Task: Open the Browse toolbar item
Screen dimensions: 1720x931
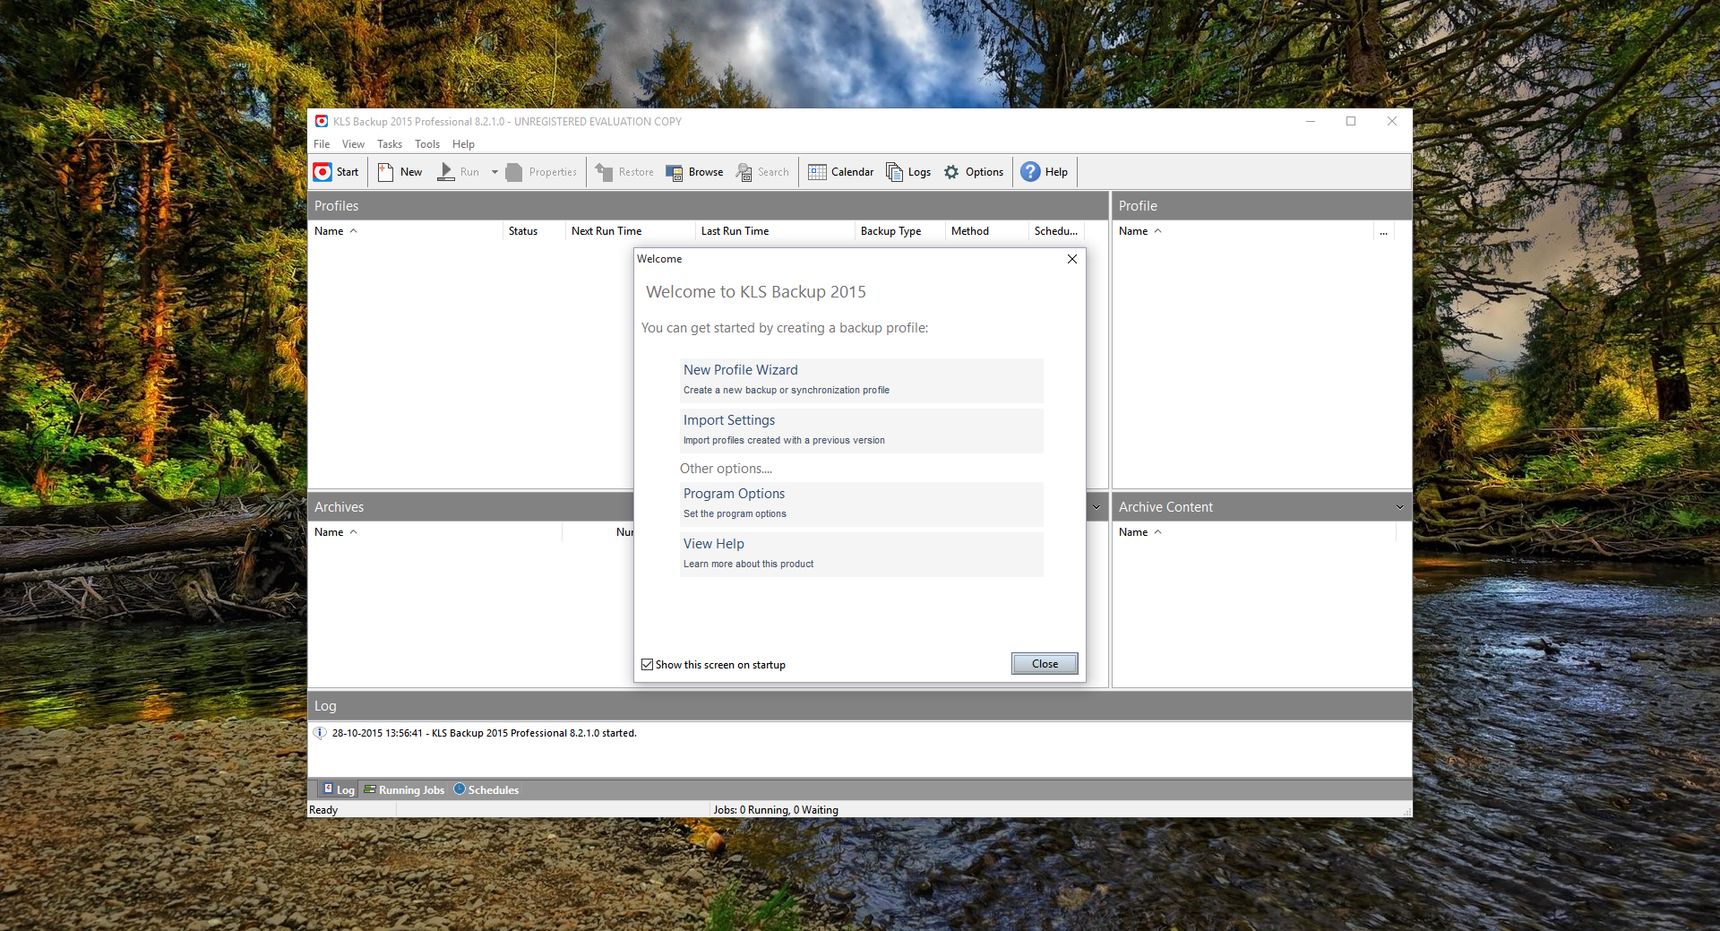Action: tap(694, 172)
